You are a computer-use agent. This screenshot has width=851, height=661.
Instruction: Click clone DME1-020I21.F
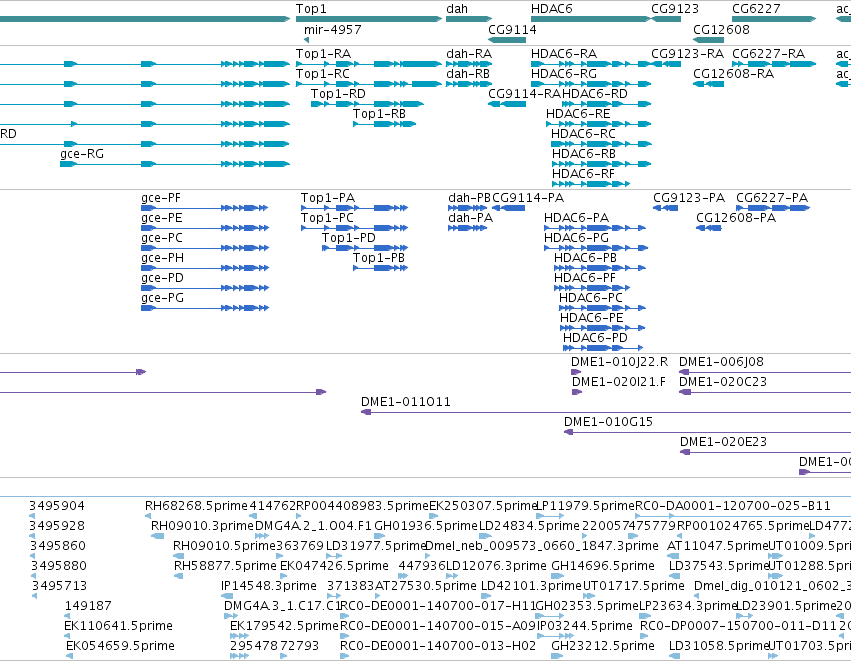coord(577,392)
